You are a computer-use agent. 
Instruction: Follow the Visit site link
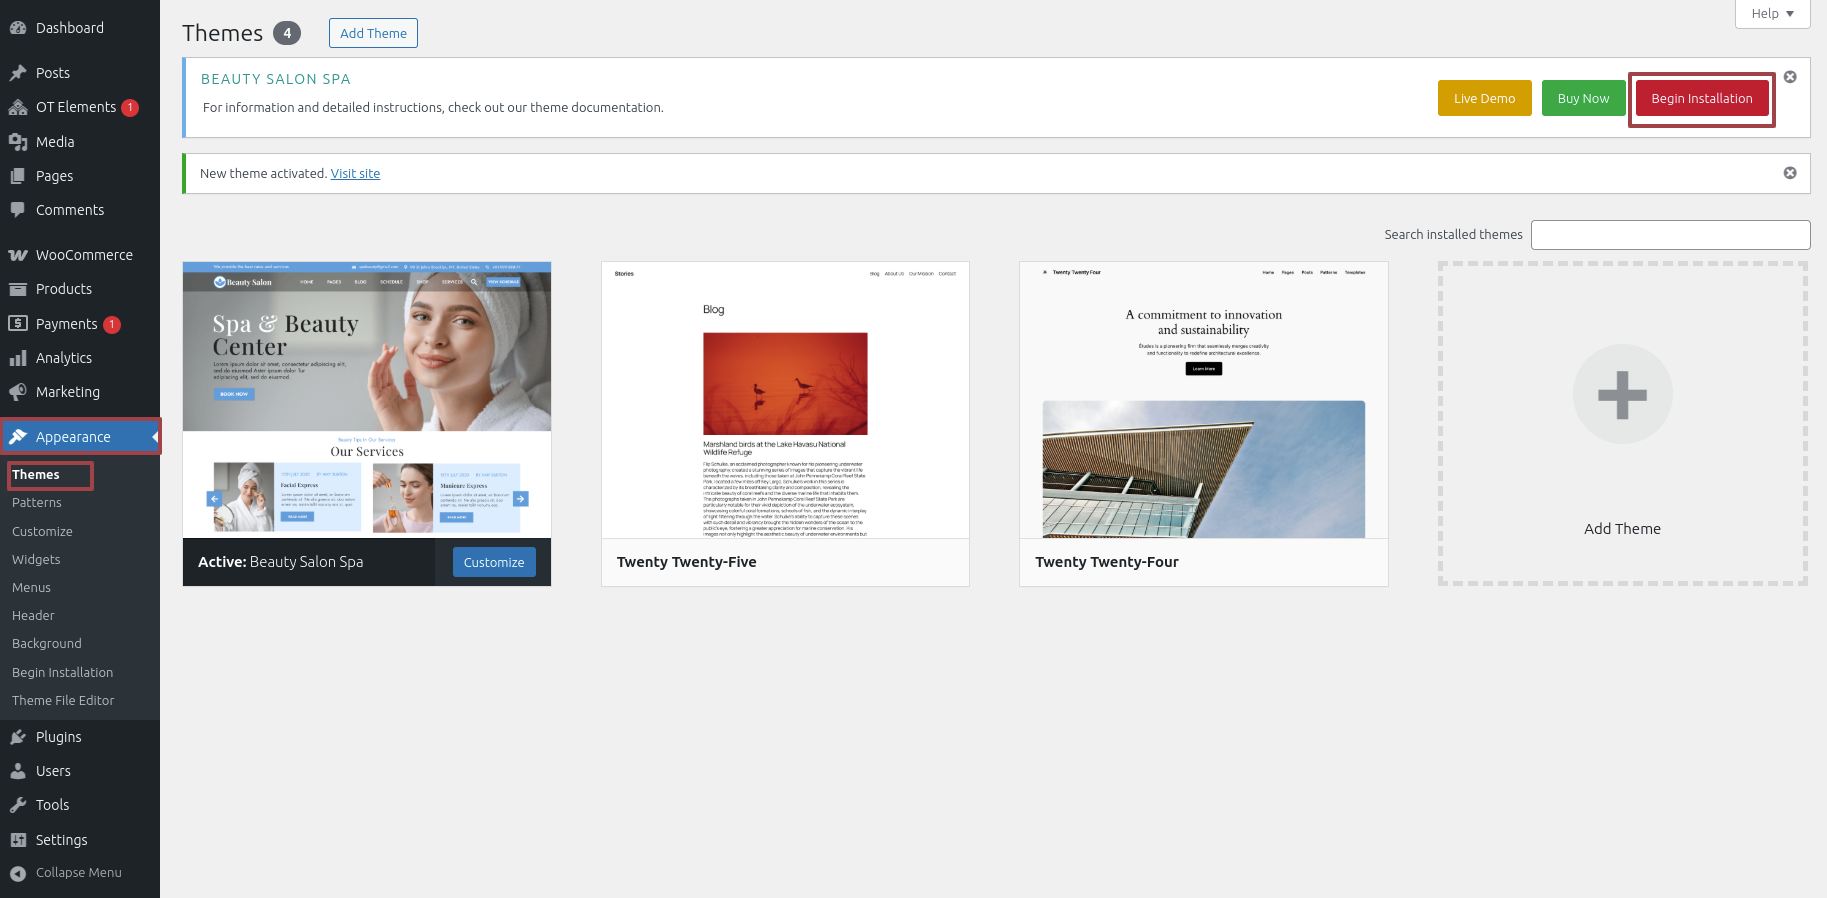[355, 173]
